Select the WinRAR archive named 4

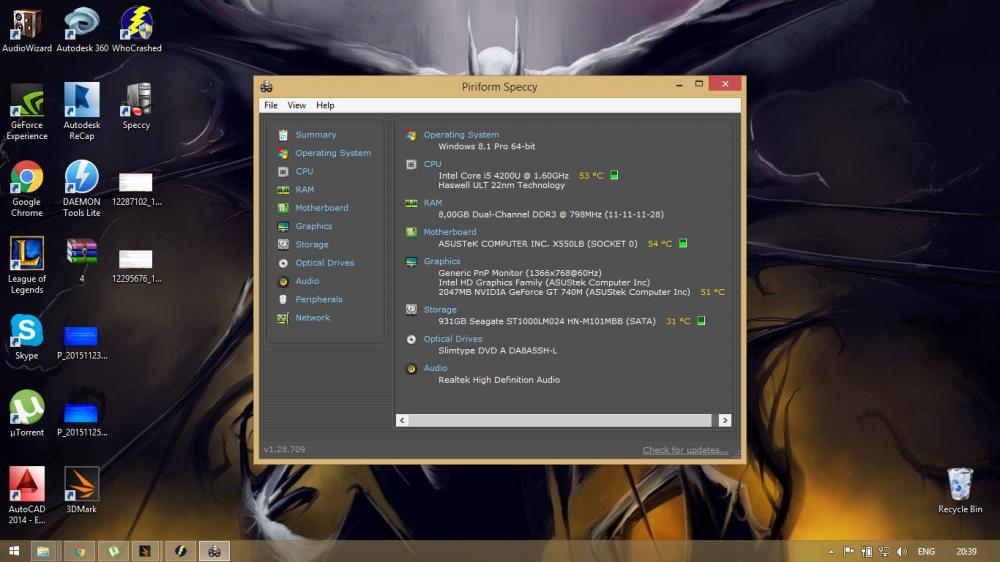tap(82, 260)
